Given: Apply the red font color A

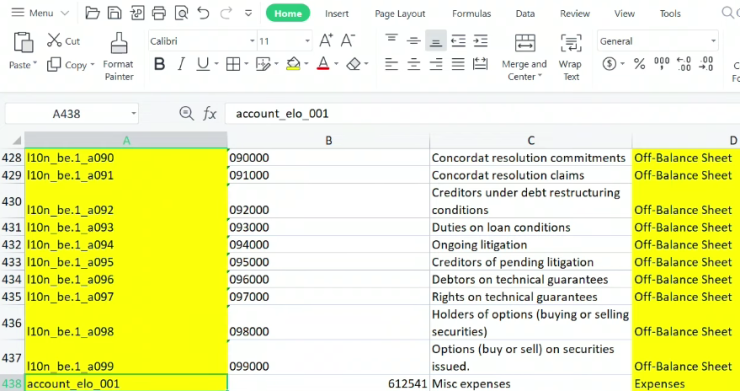Looking at the screenshot, I should tap(323, 64).
